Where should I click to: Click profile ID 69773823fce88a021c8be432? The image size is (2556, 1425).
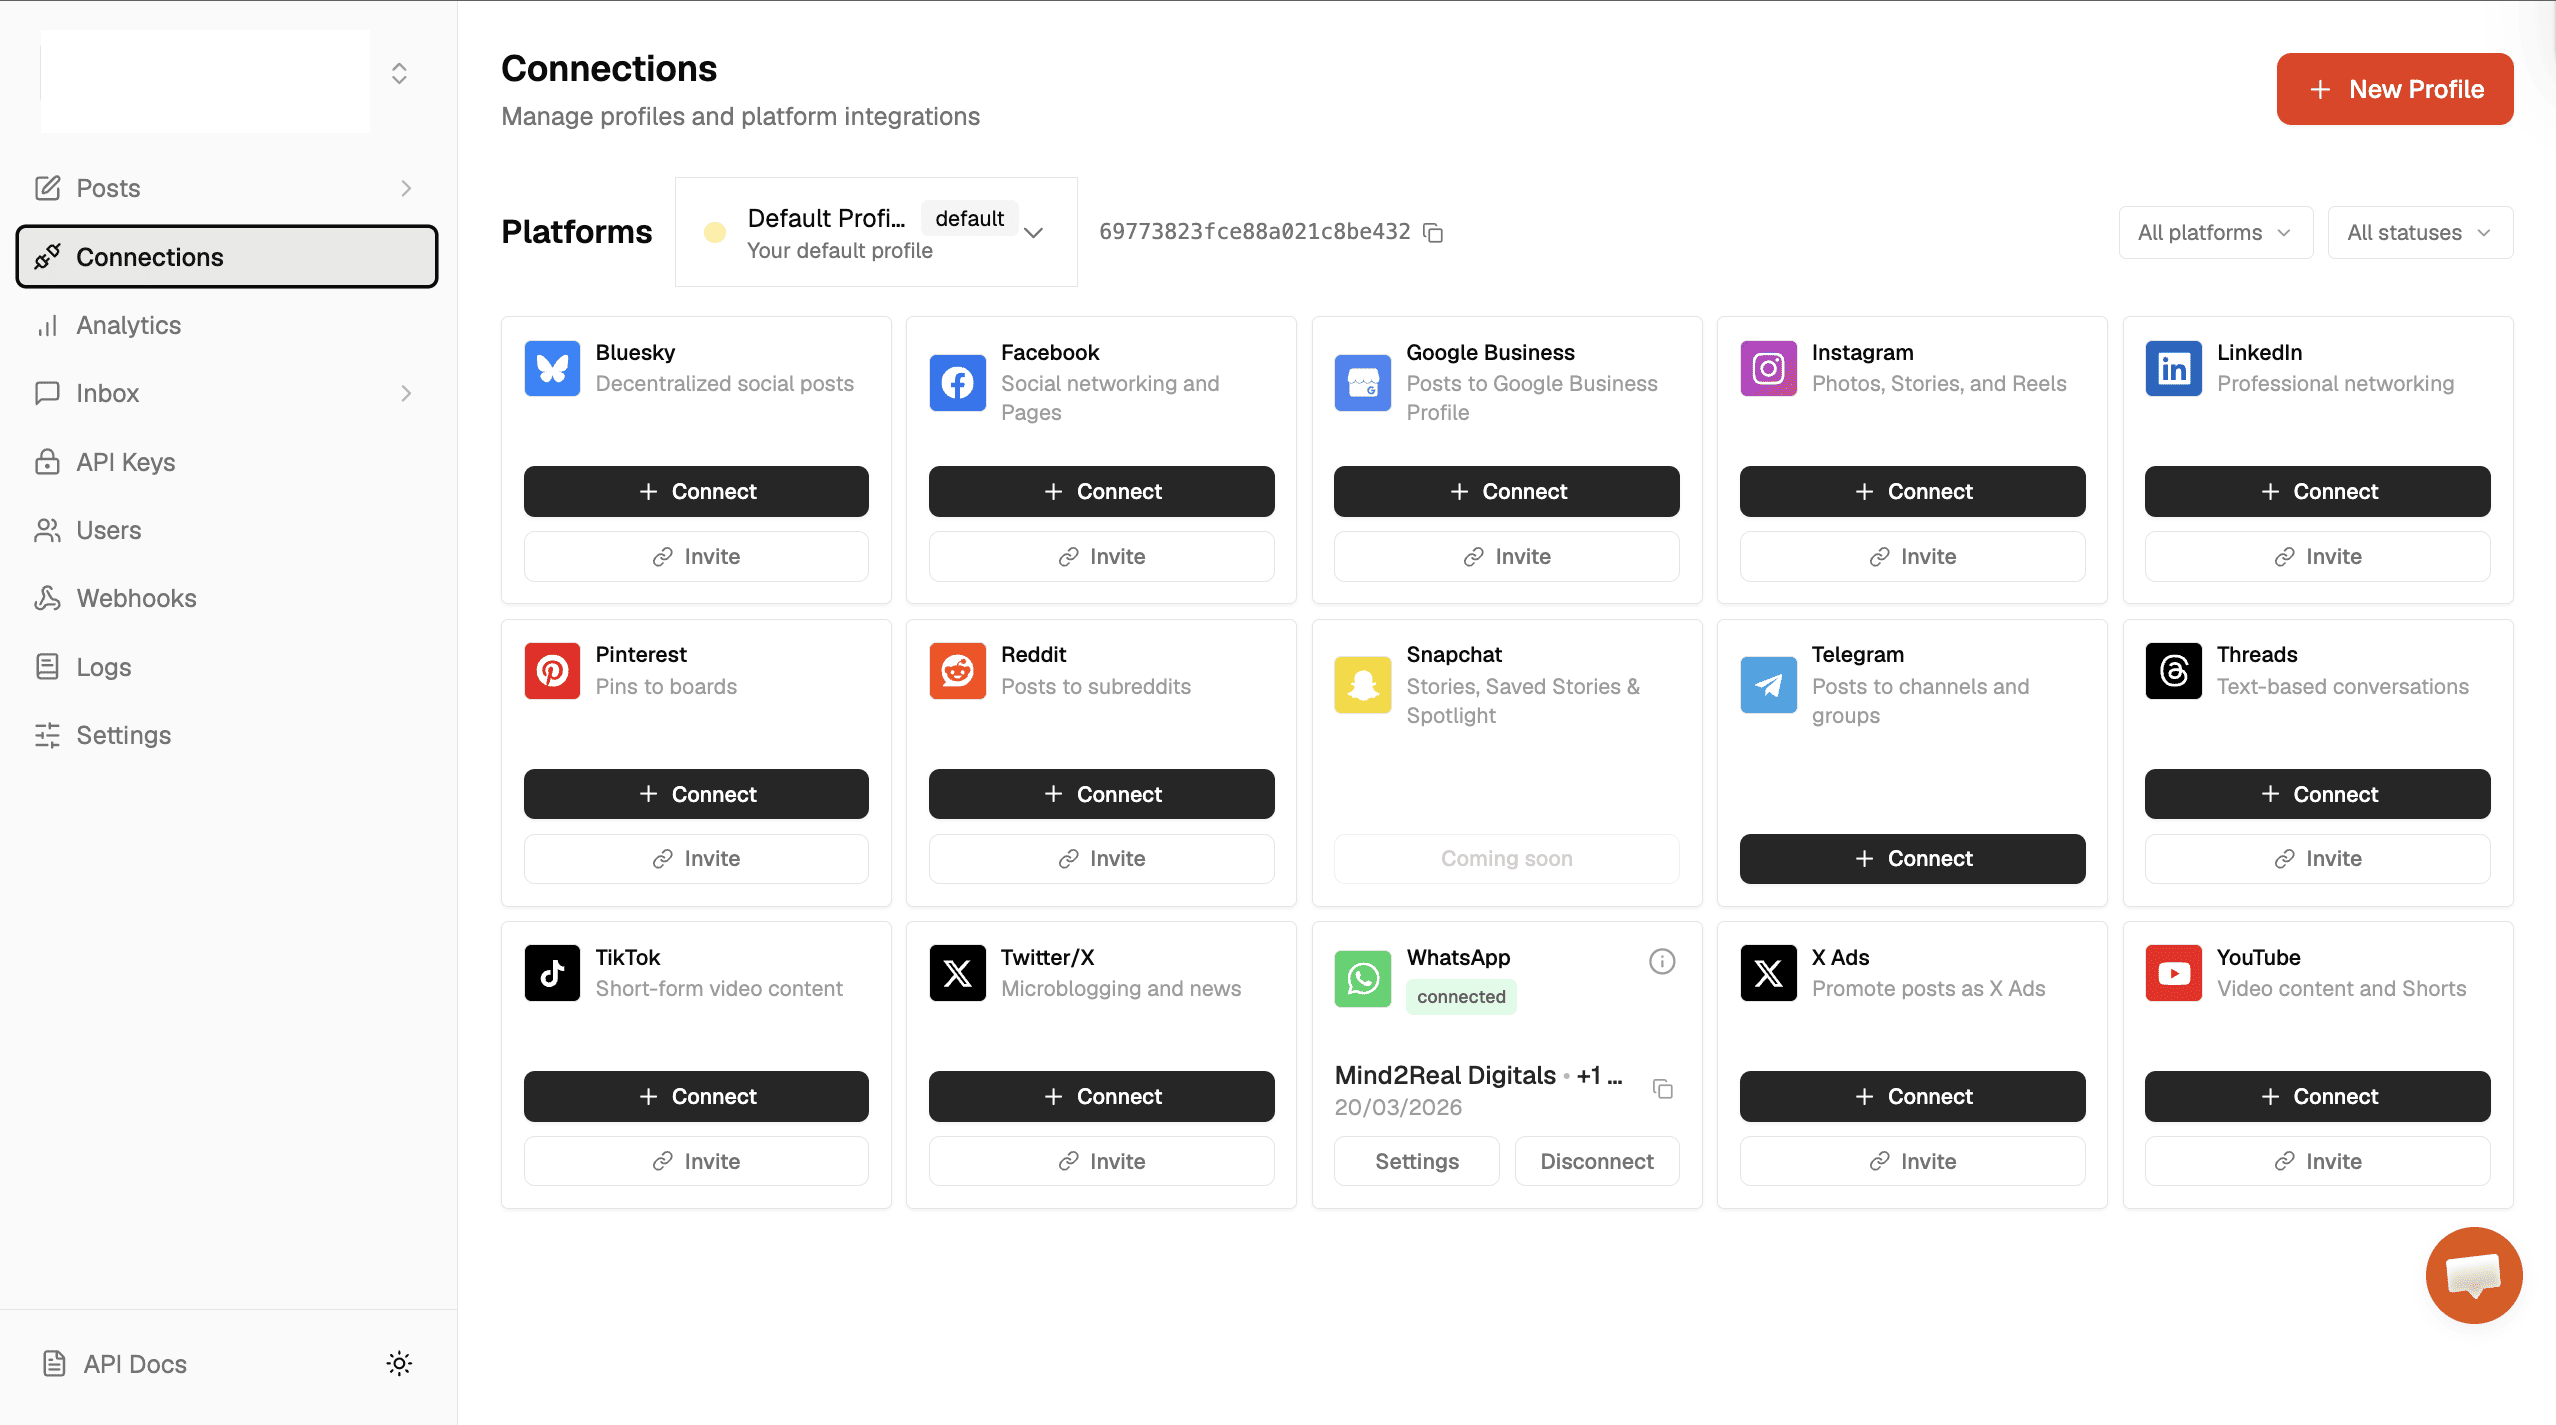1254,232
